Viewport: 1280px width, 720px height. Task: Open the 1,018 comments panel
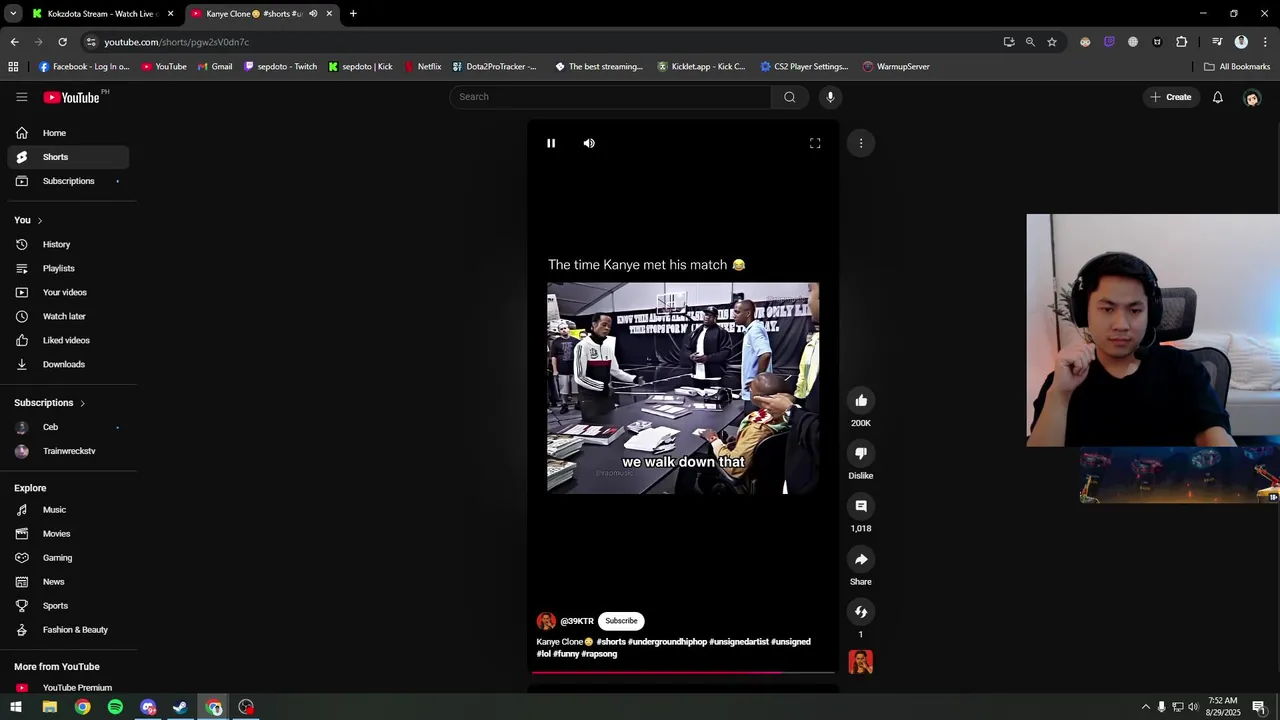[x=861, y=507]
